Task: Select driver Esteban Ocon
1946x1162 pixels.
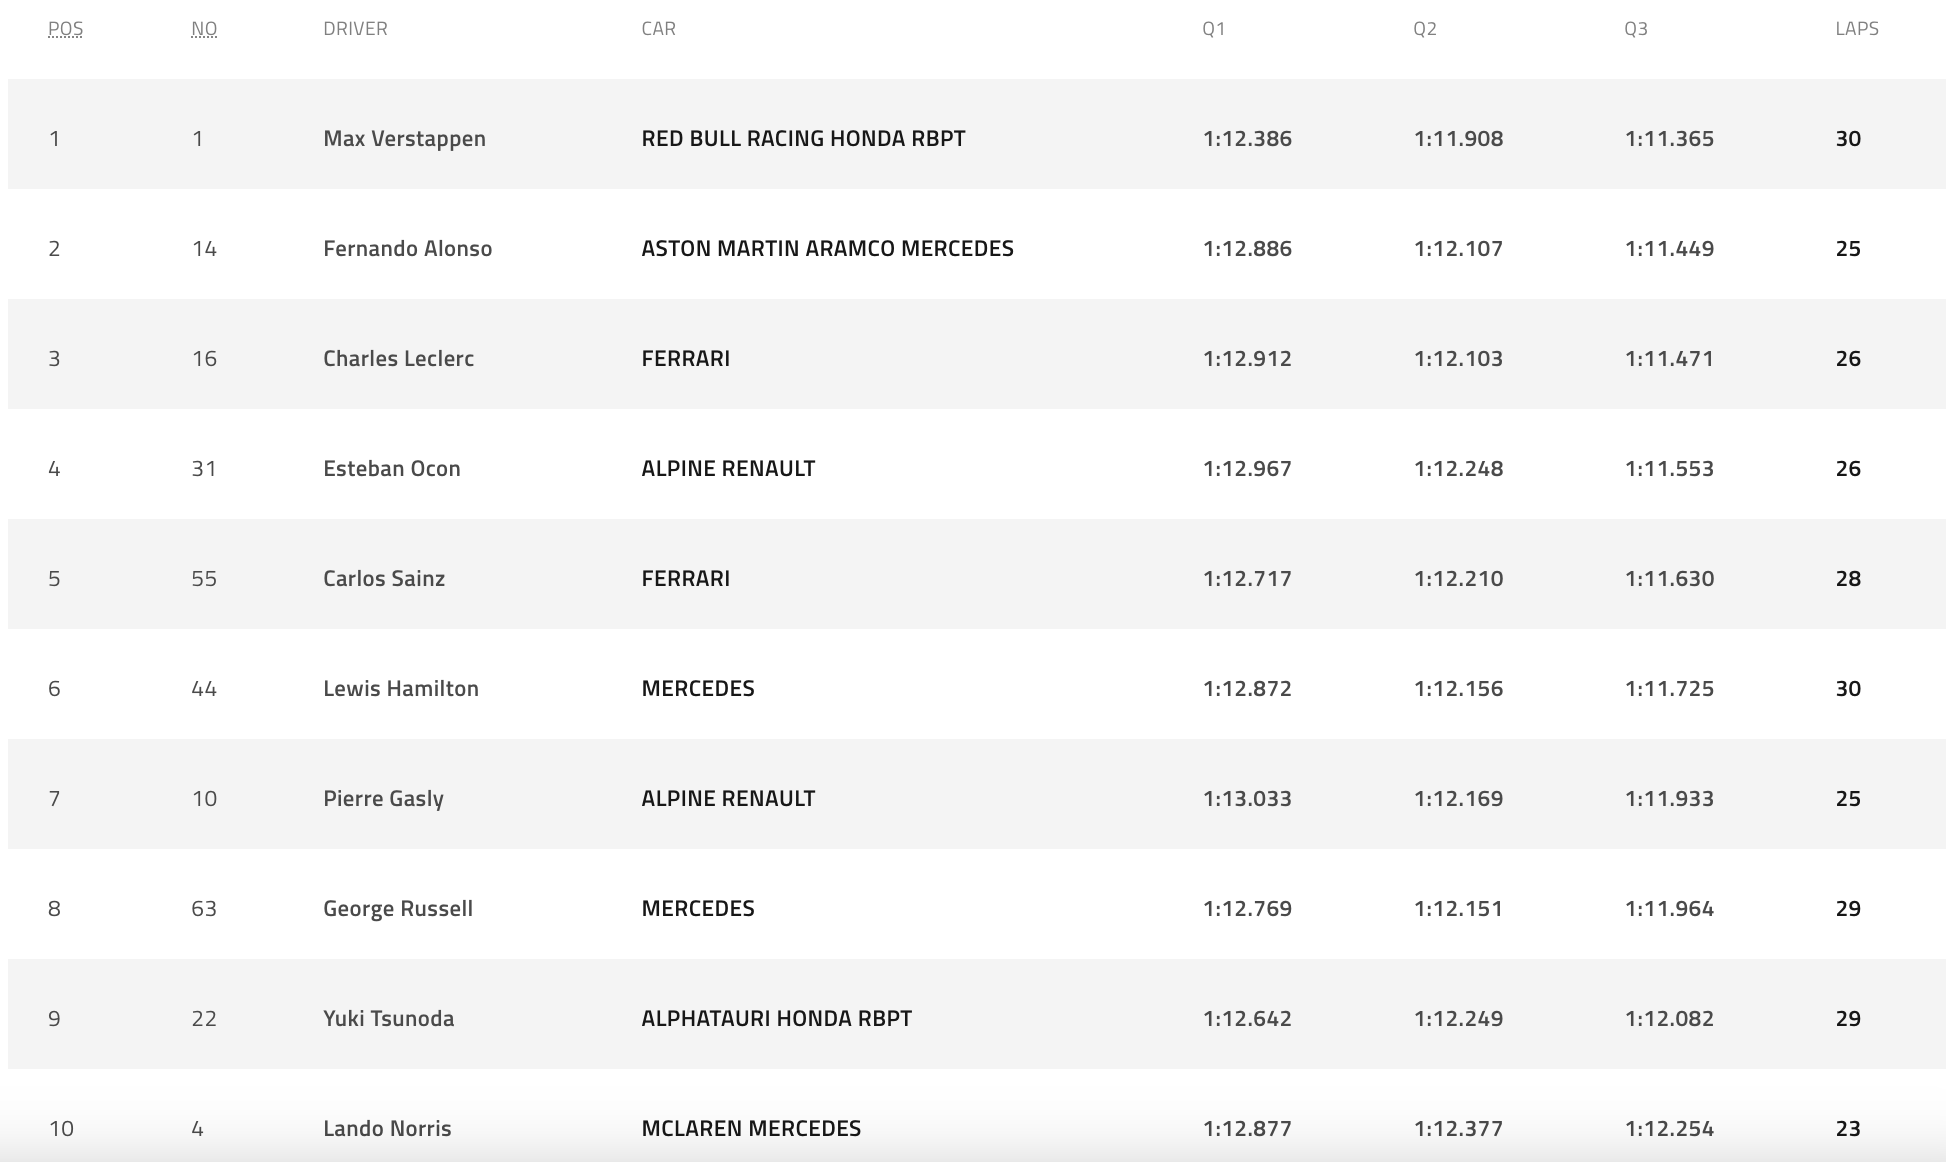Action: 391,468
